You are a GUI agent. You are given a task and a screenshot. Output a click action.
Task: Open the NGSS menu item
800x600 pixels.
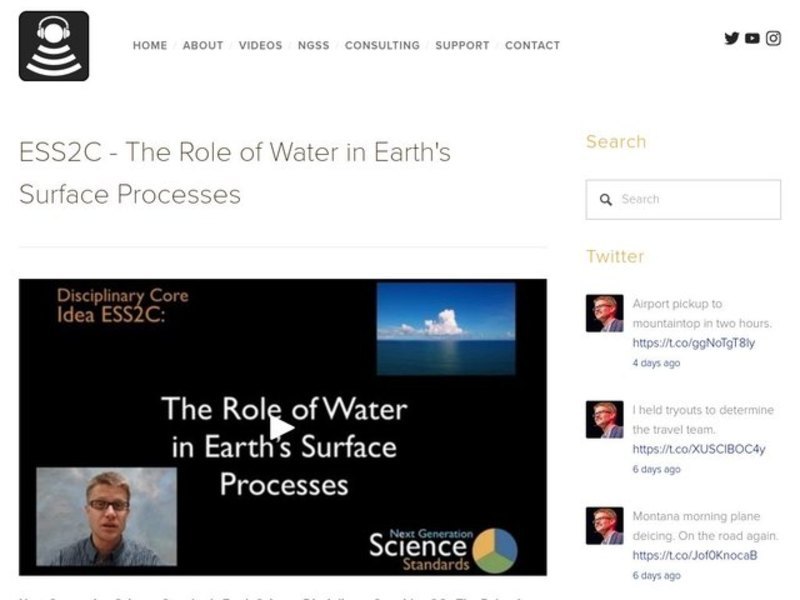314,46
